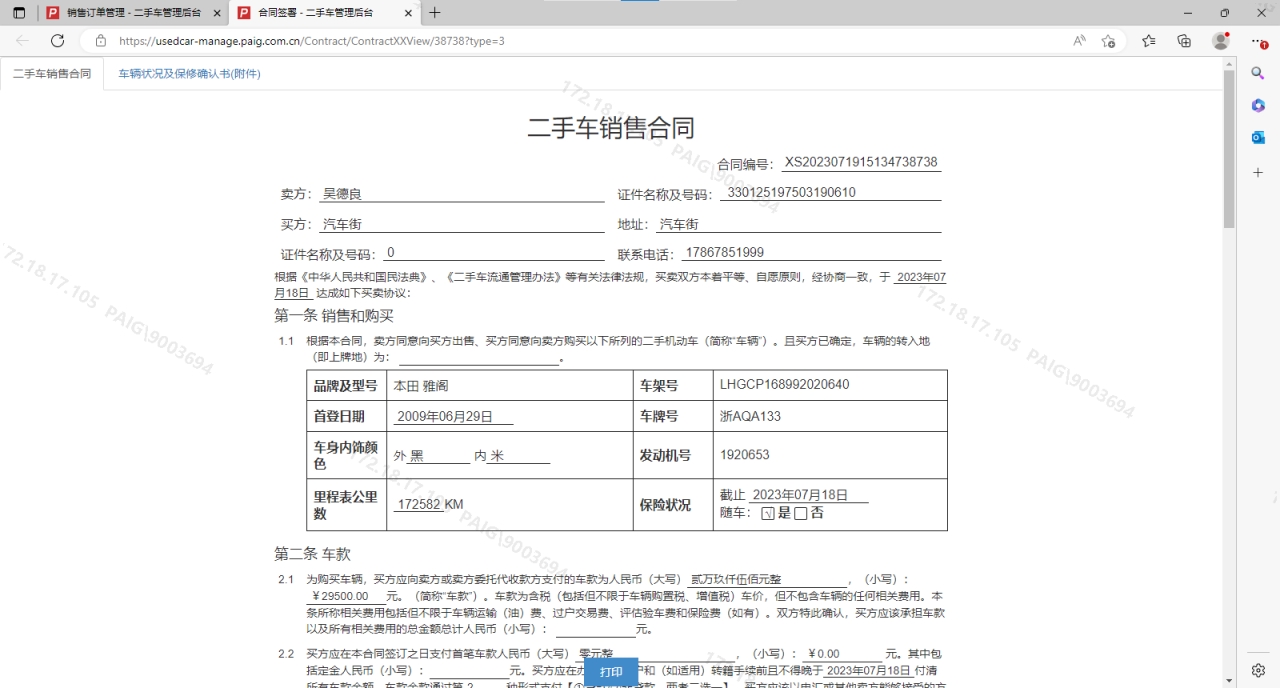Click phone number 17867851999
This screenshot has height=688, width=1280.
tap(725, 253)
